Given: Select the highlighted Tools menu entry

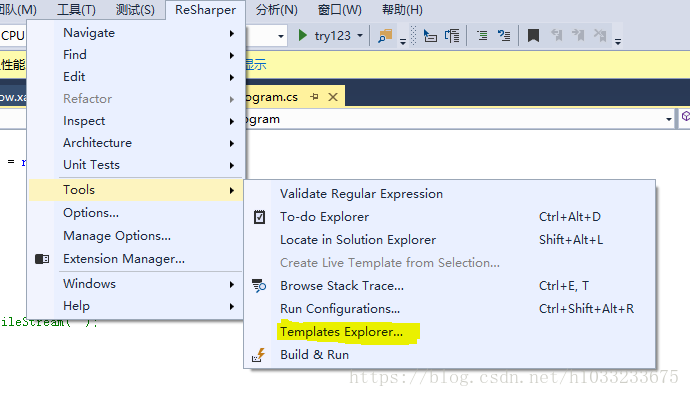Looking at the screenshot, I should (x=136, y=190).
